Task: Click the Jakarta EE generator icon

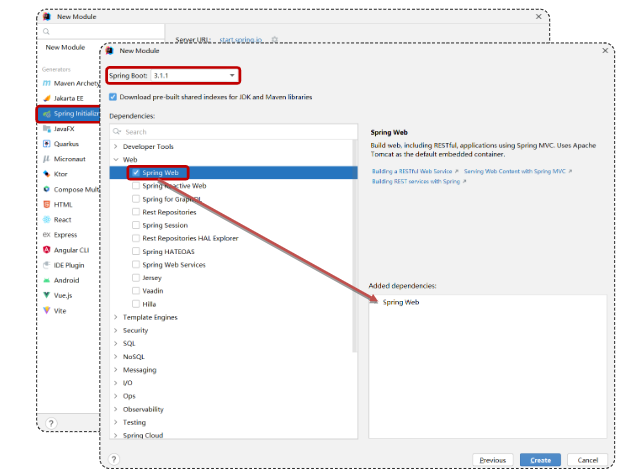Action: click(x=47, y=98)
